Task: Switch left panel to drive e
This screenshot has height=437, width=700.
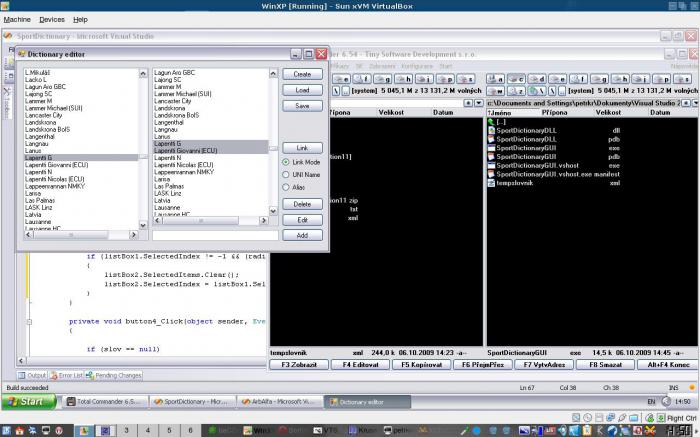Action: [342, 79]
